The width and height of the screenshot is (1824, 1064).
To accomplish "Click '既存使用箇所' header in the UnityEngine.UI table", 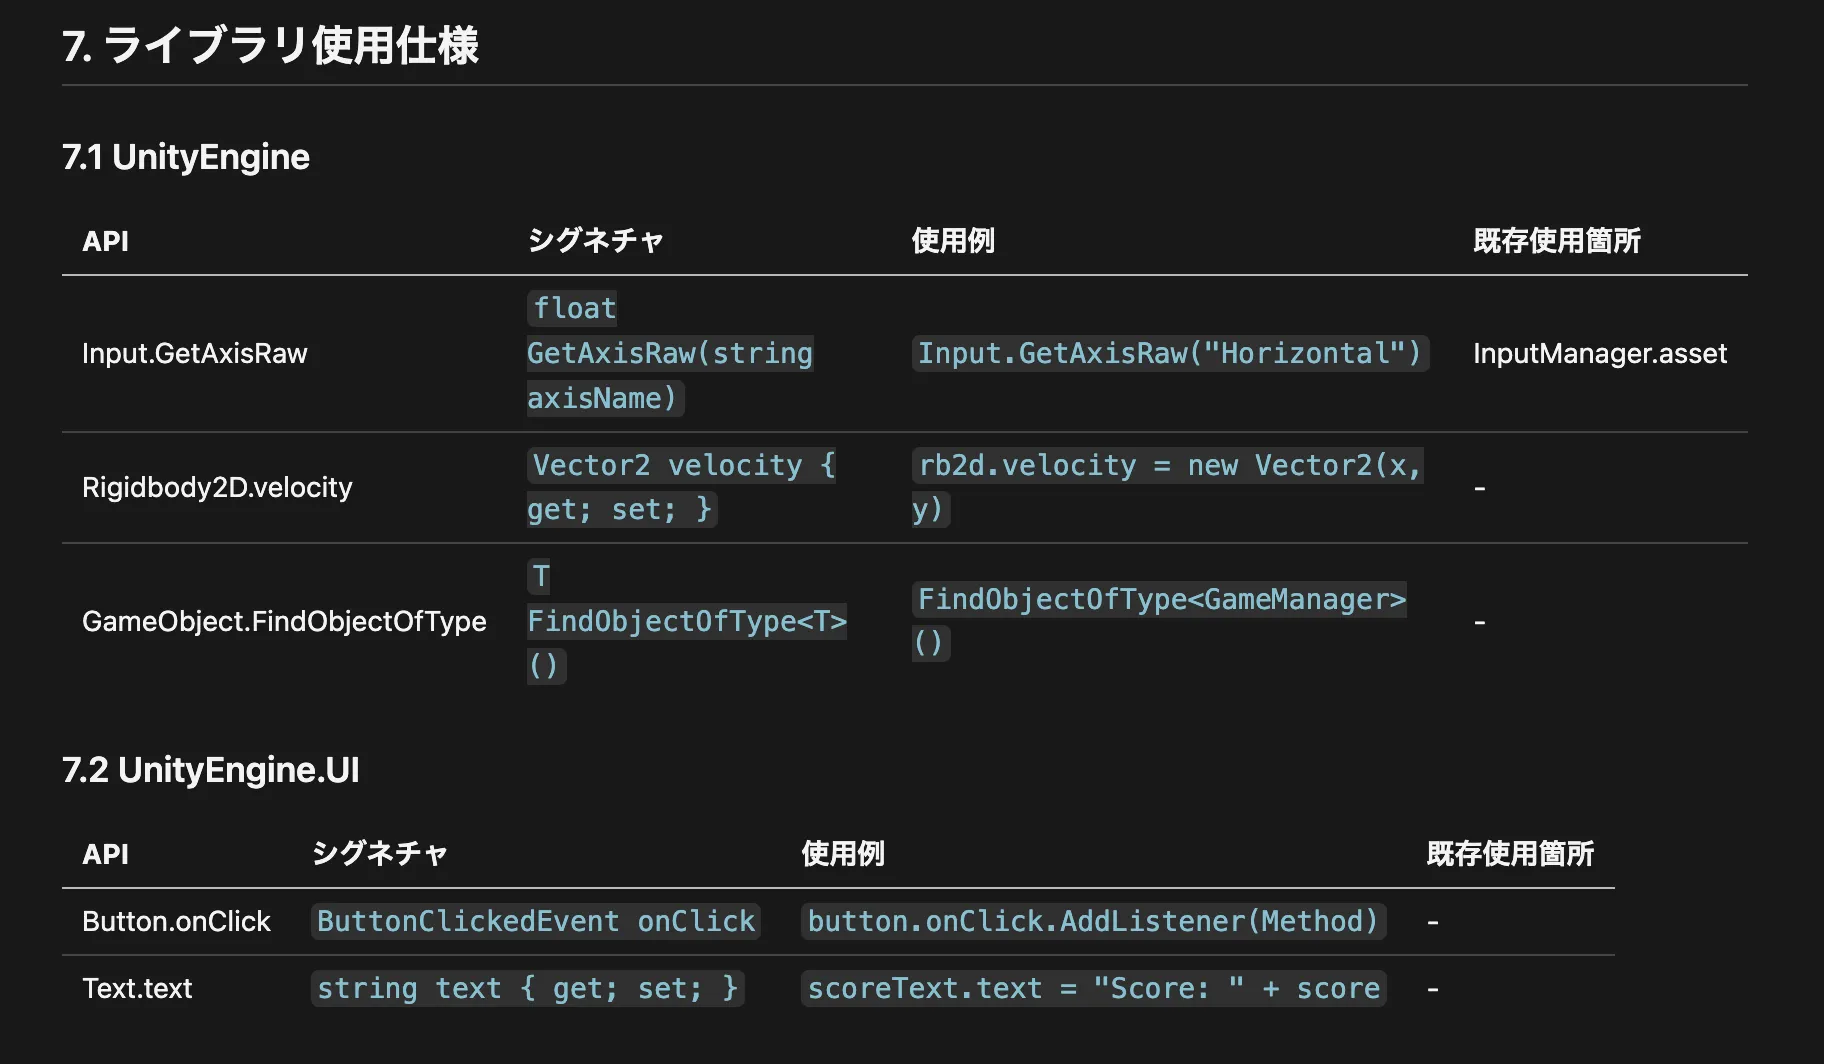I will (x=1510, y=854).
